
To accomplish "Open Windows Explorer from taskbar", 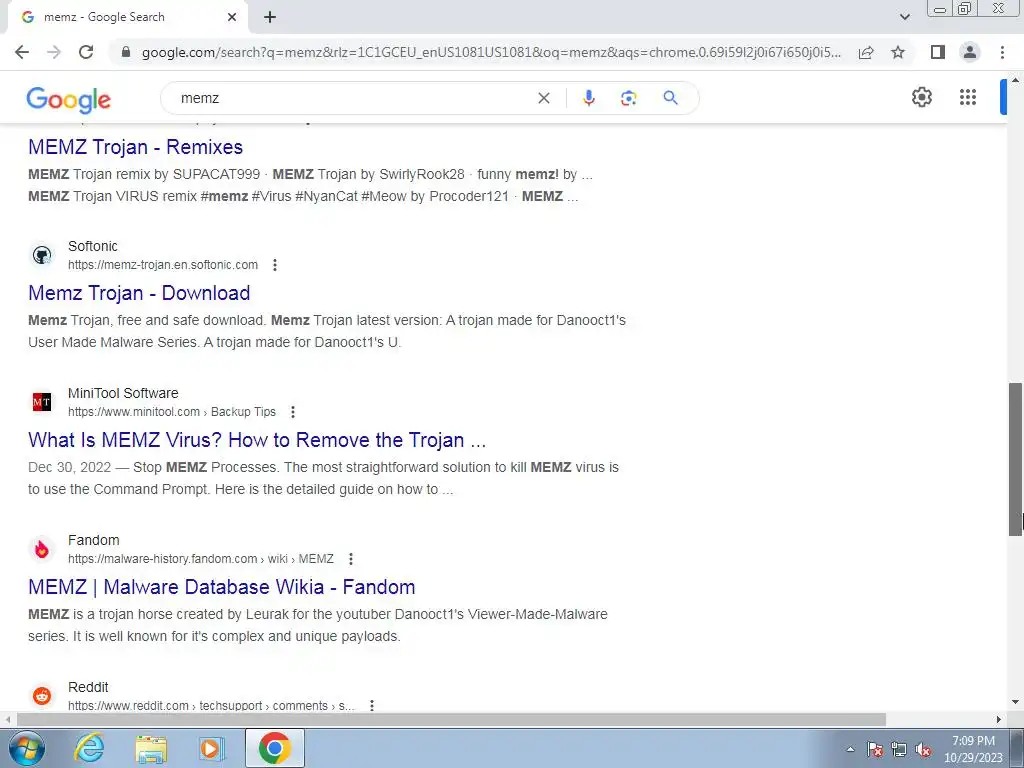I will pyautogui.click(x=151, y=748).
